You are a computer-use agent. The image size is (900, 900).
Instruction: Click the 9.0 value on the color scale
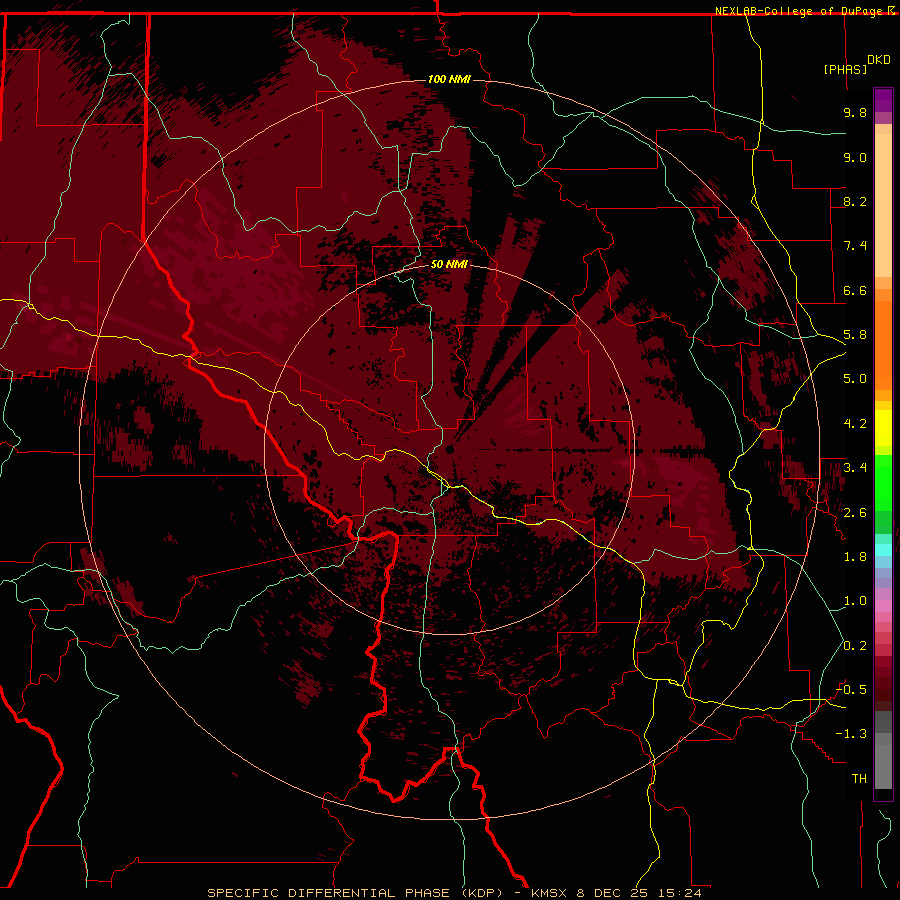point(855,157)
